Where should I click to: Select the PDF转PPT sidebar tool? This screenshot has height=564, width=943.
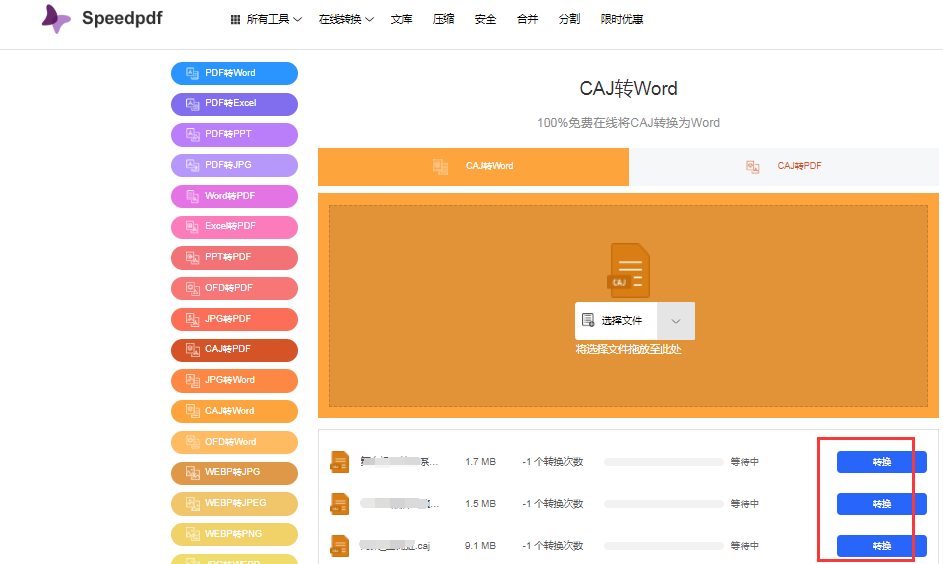[235, 135]
